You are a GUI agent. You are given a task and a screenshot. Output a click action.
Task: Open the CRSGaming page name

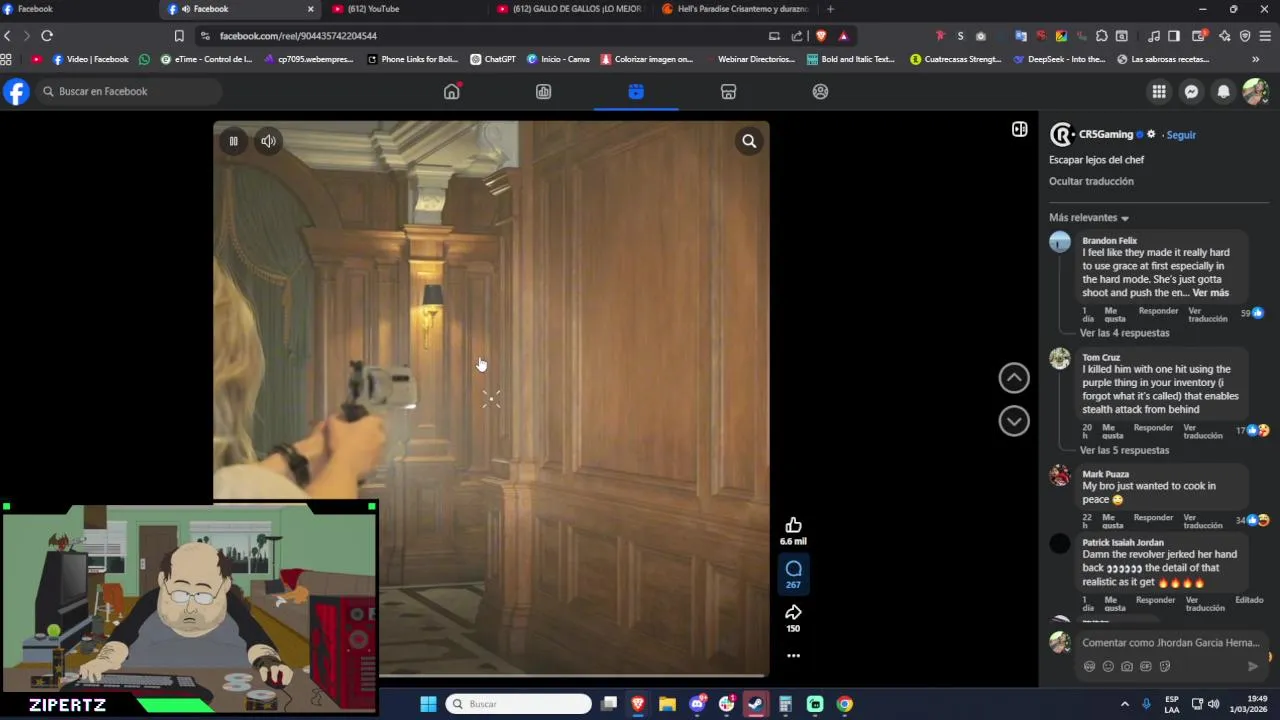pos(1106,134)
